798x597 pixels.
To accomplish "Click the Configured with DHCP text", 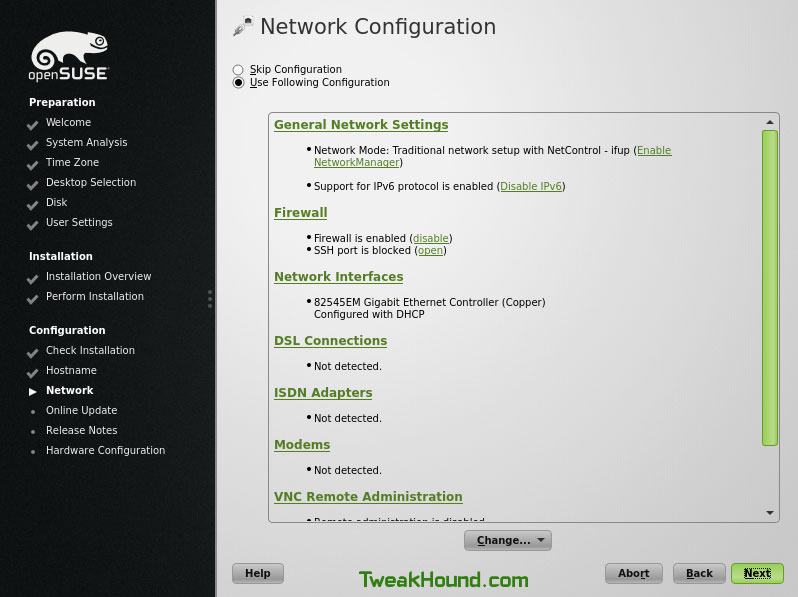I will (x=369, y=315).
